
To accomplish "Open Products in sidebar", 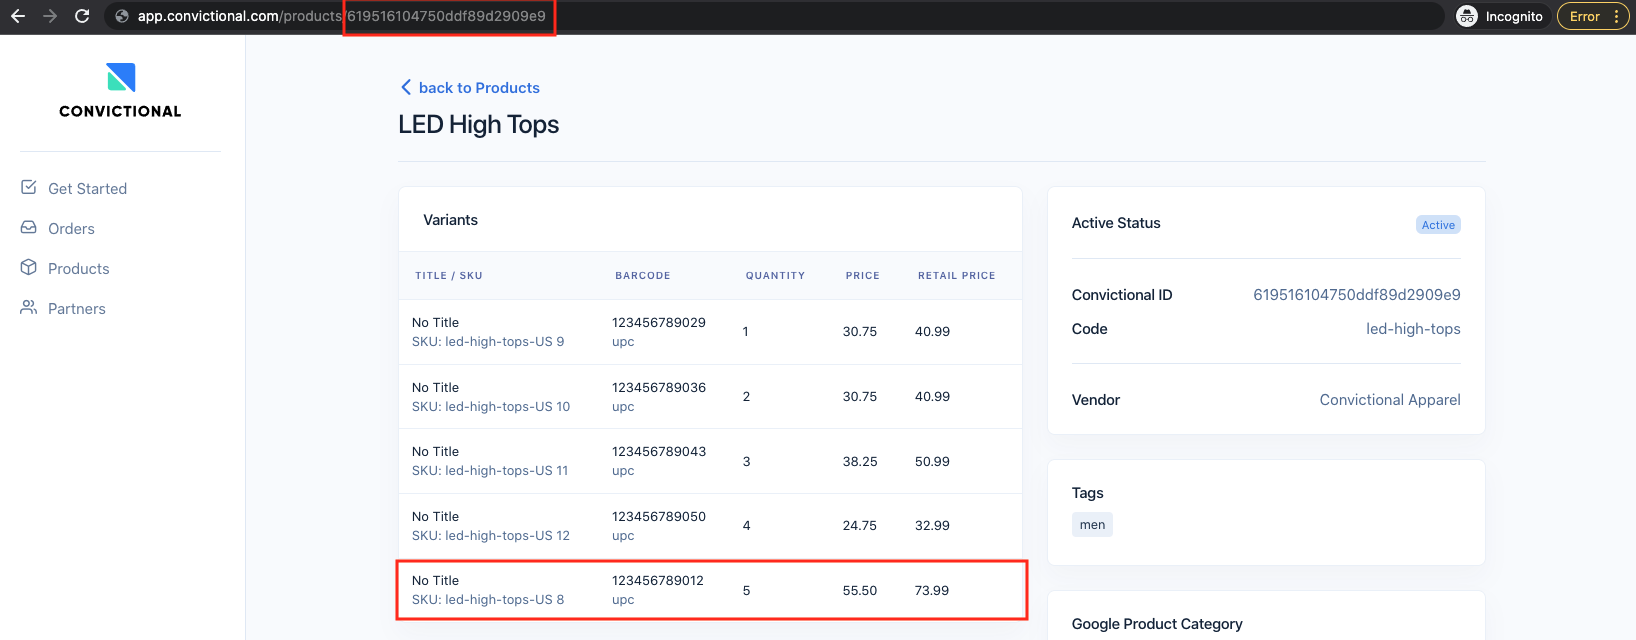I will (78, 268).
